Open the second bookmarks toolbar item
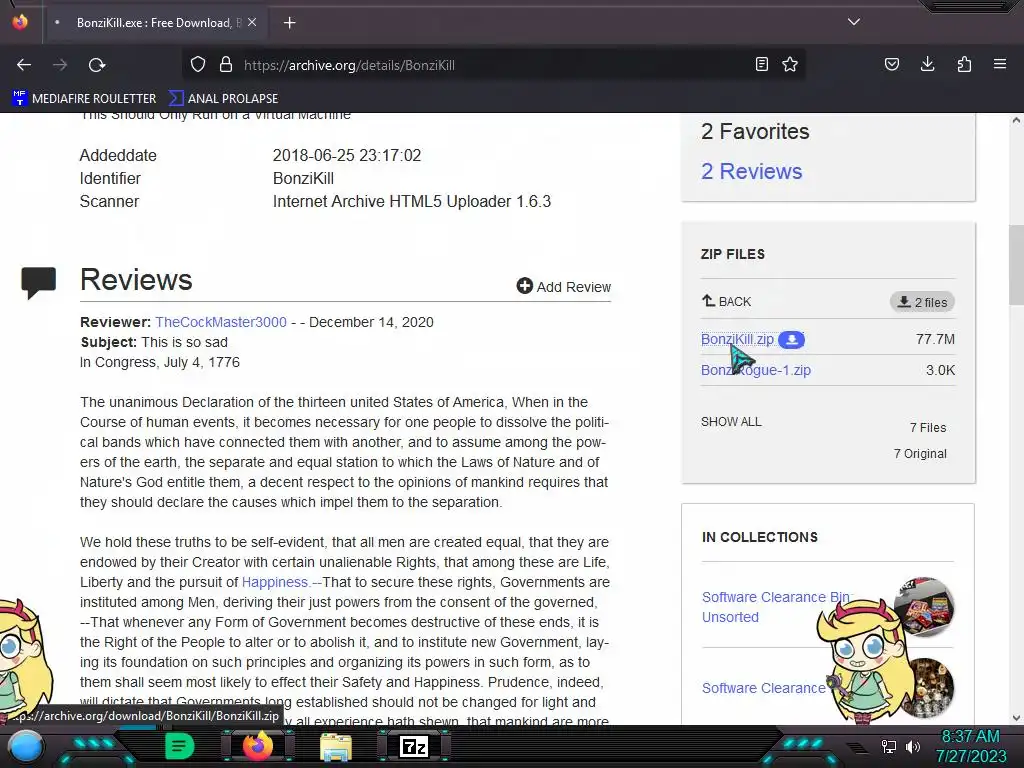Image resolution: width=1024 pixels, height=768 pixels. (223, 99)
